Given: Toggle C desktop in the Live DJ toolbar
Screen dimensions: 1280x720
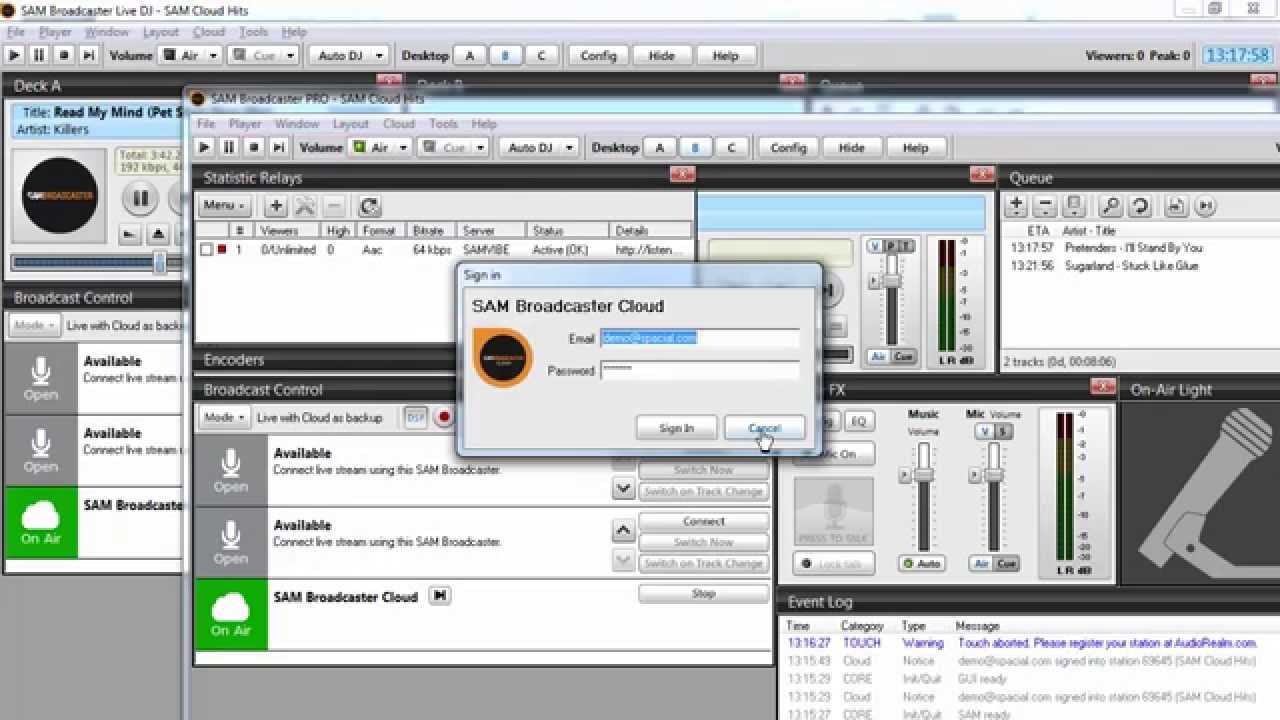Looking at the screenshot, I should coord(541,55).
